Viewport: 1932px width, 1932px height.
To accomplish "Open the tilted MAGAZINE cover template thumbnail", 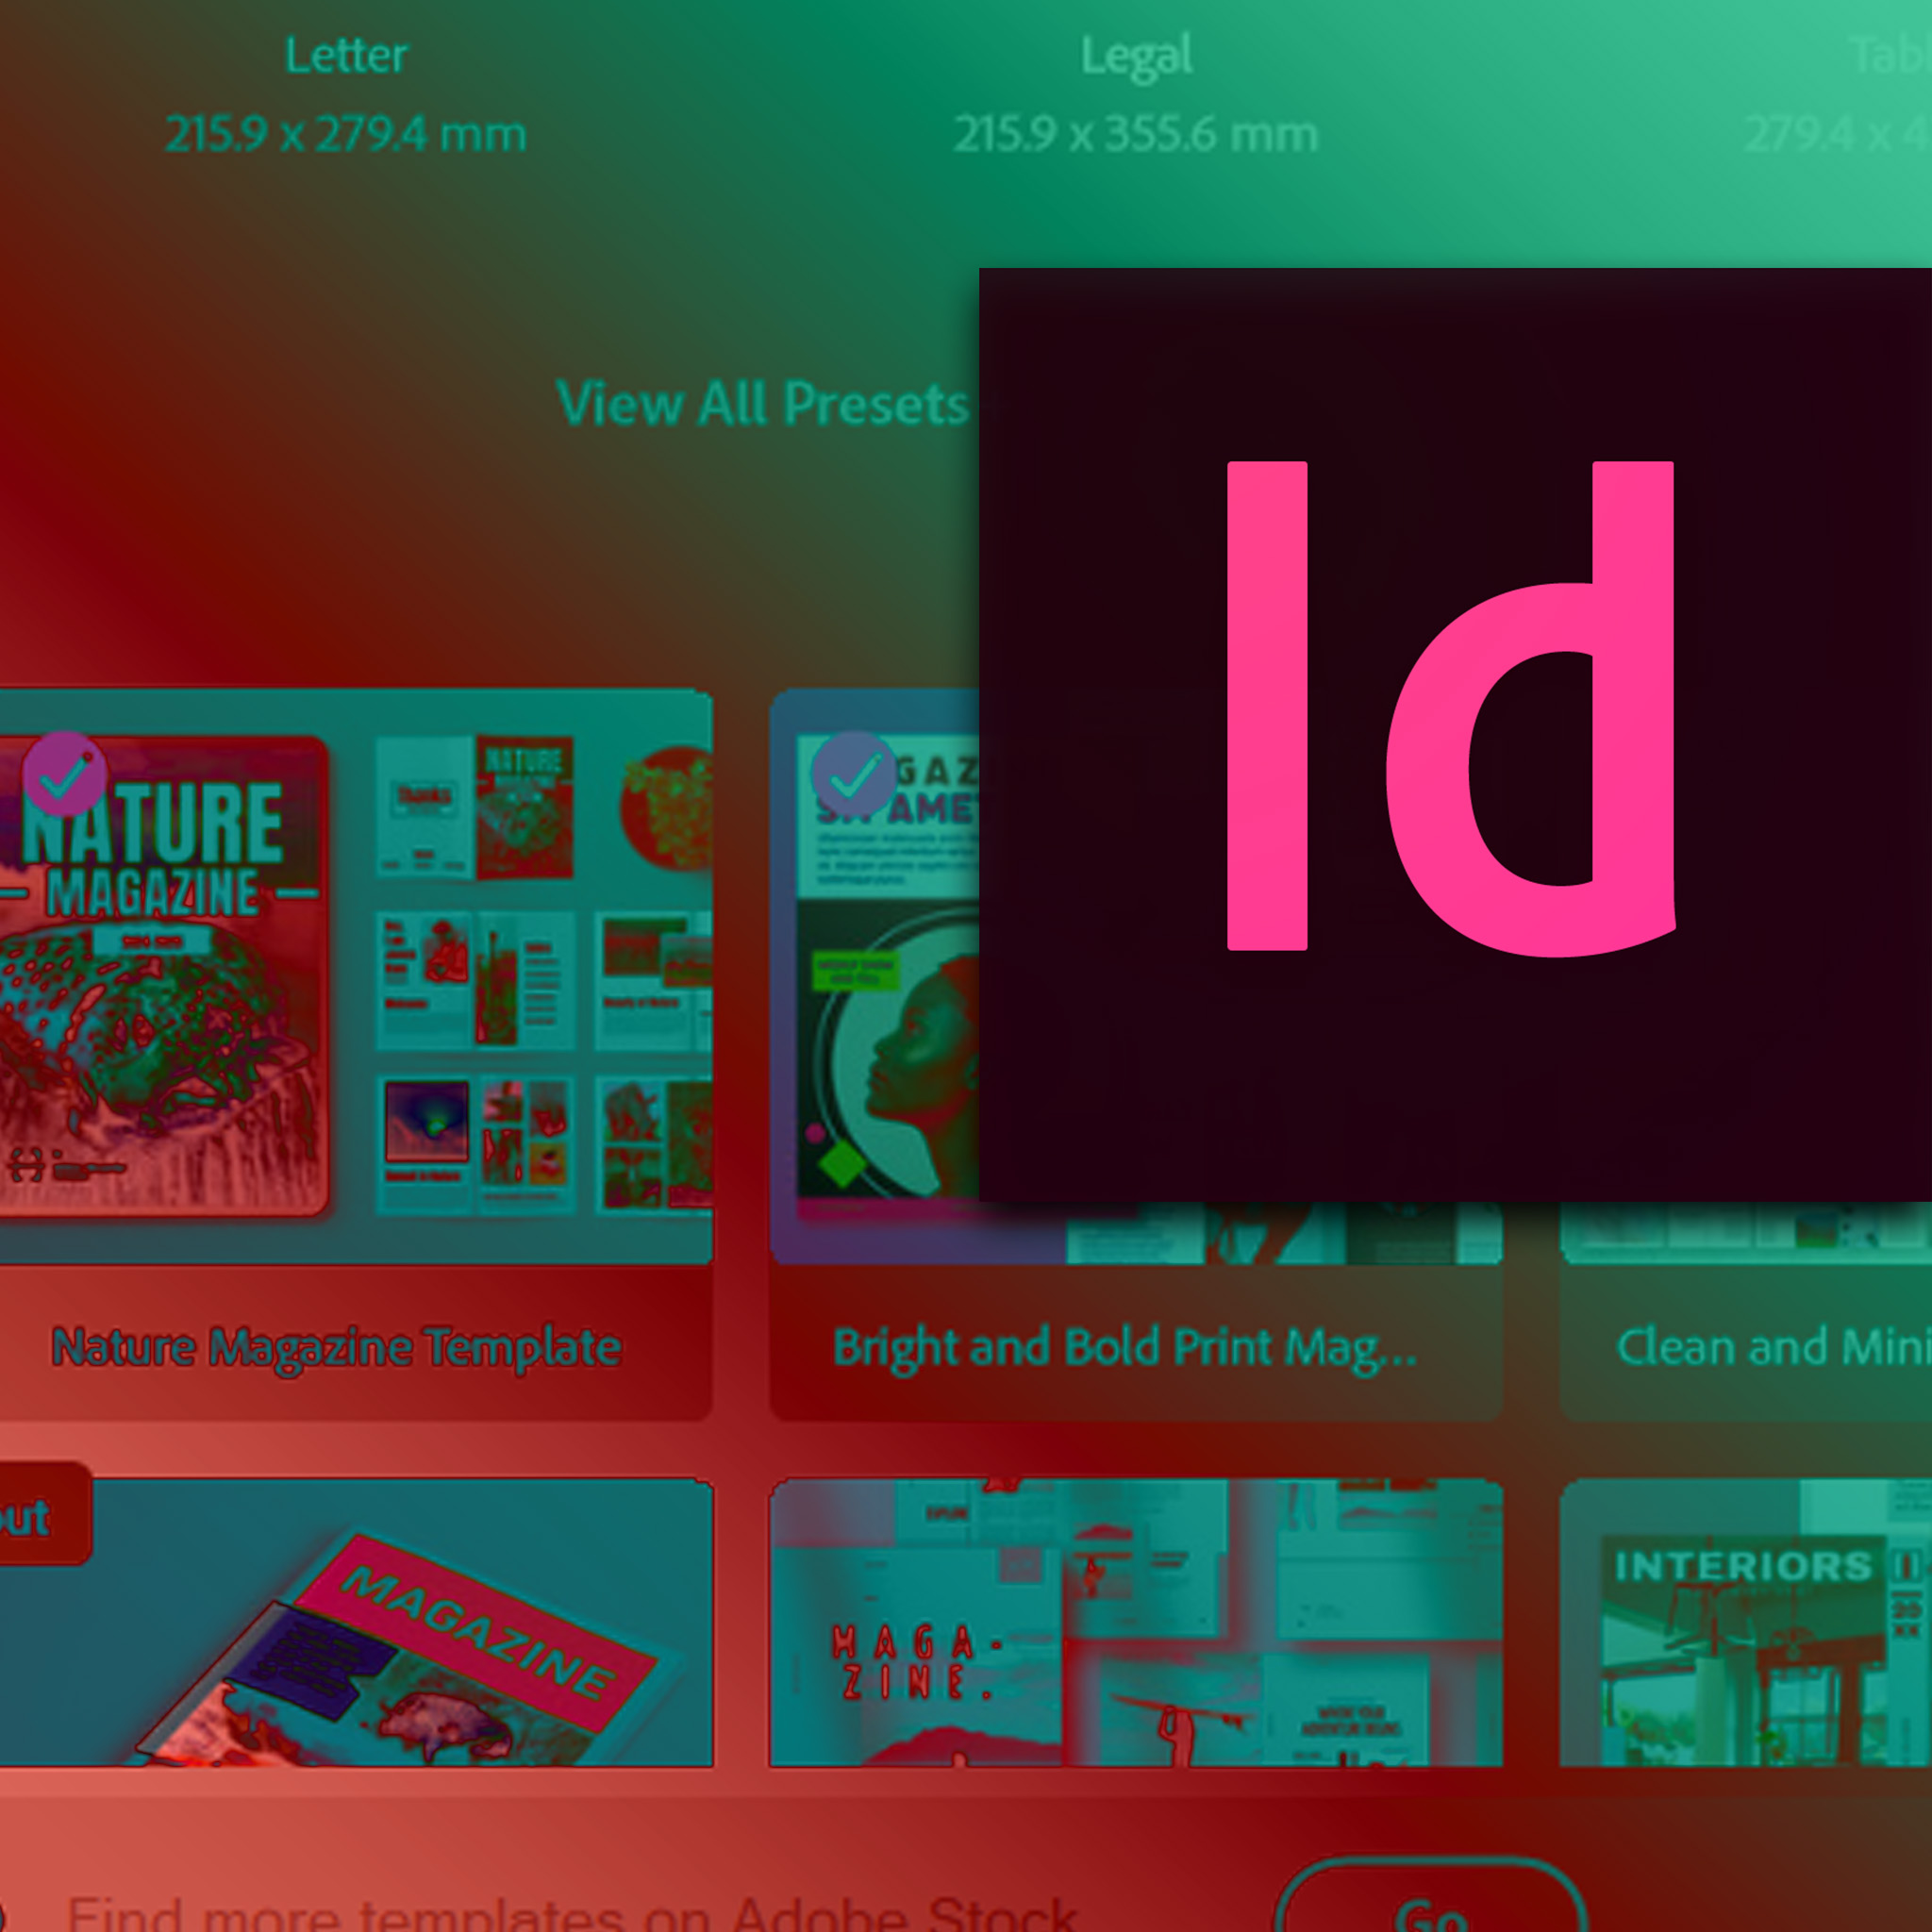I will pos(356,1622).
